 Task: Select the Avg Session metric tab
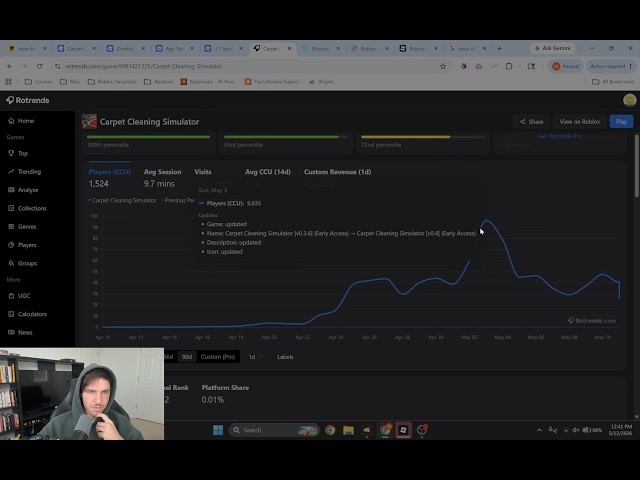point(162,178)
